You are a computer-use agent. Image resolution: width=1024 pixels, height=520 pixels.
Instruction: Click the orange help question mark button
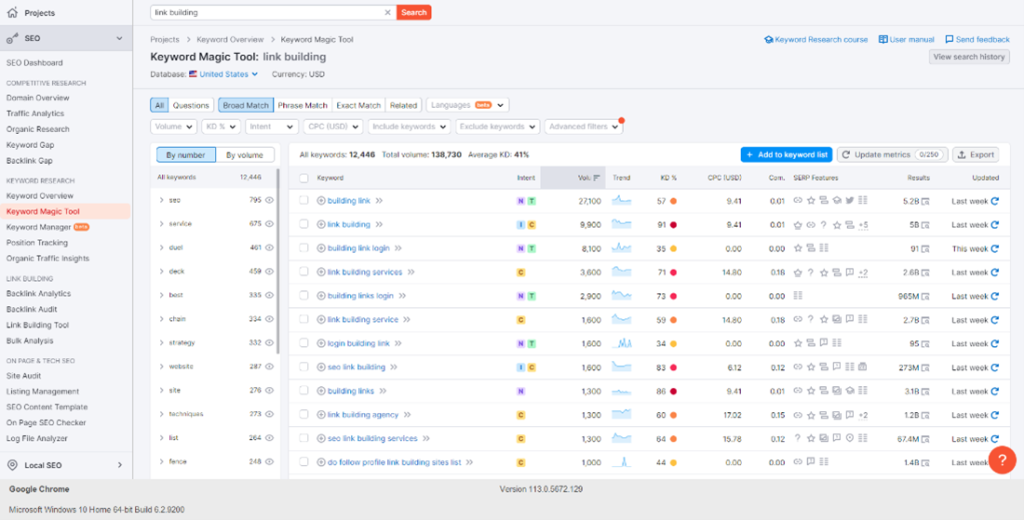[x=1002, y=460]
